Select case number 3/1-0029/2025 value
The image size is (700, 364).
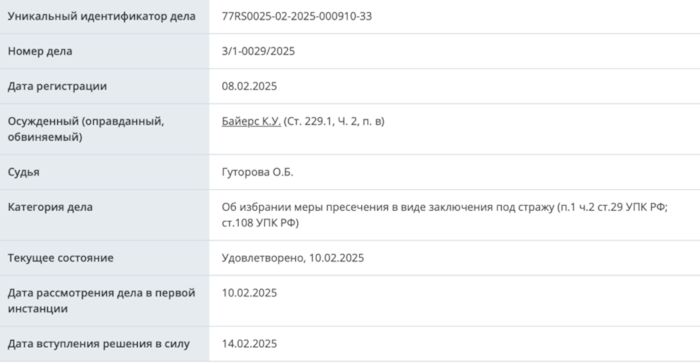click(x=258, y=51)
